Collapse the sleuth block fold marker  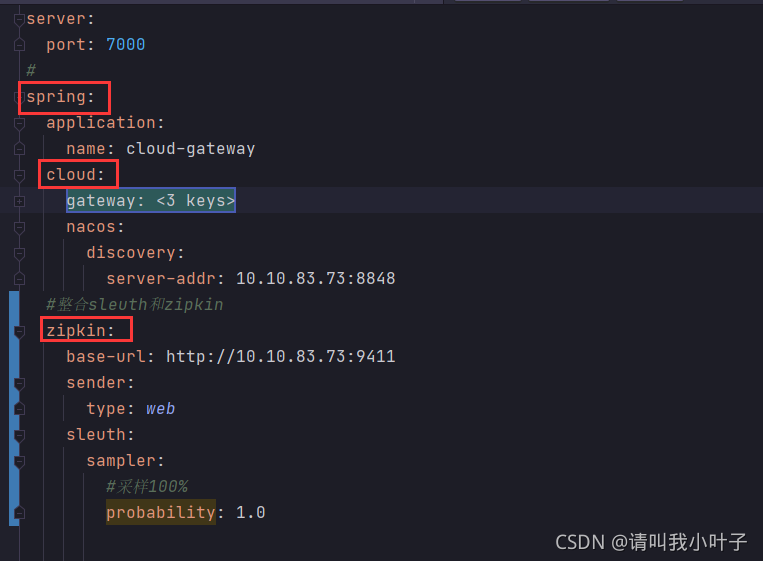pos(19,435)
